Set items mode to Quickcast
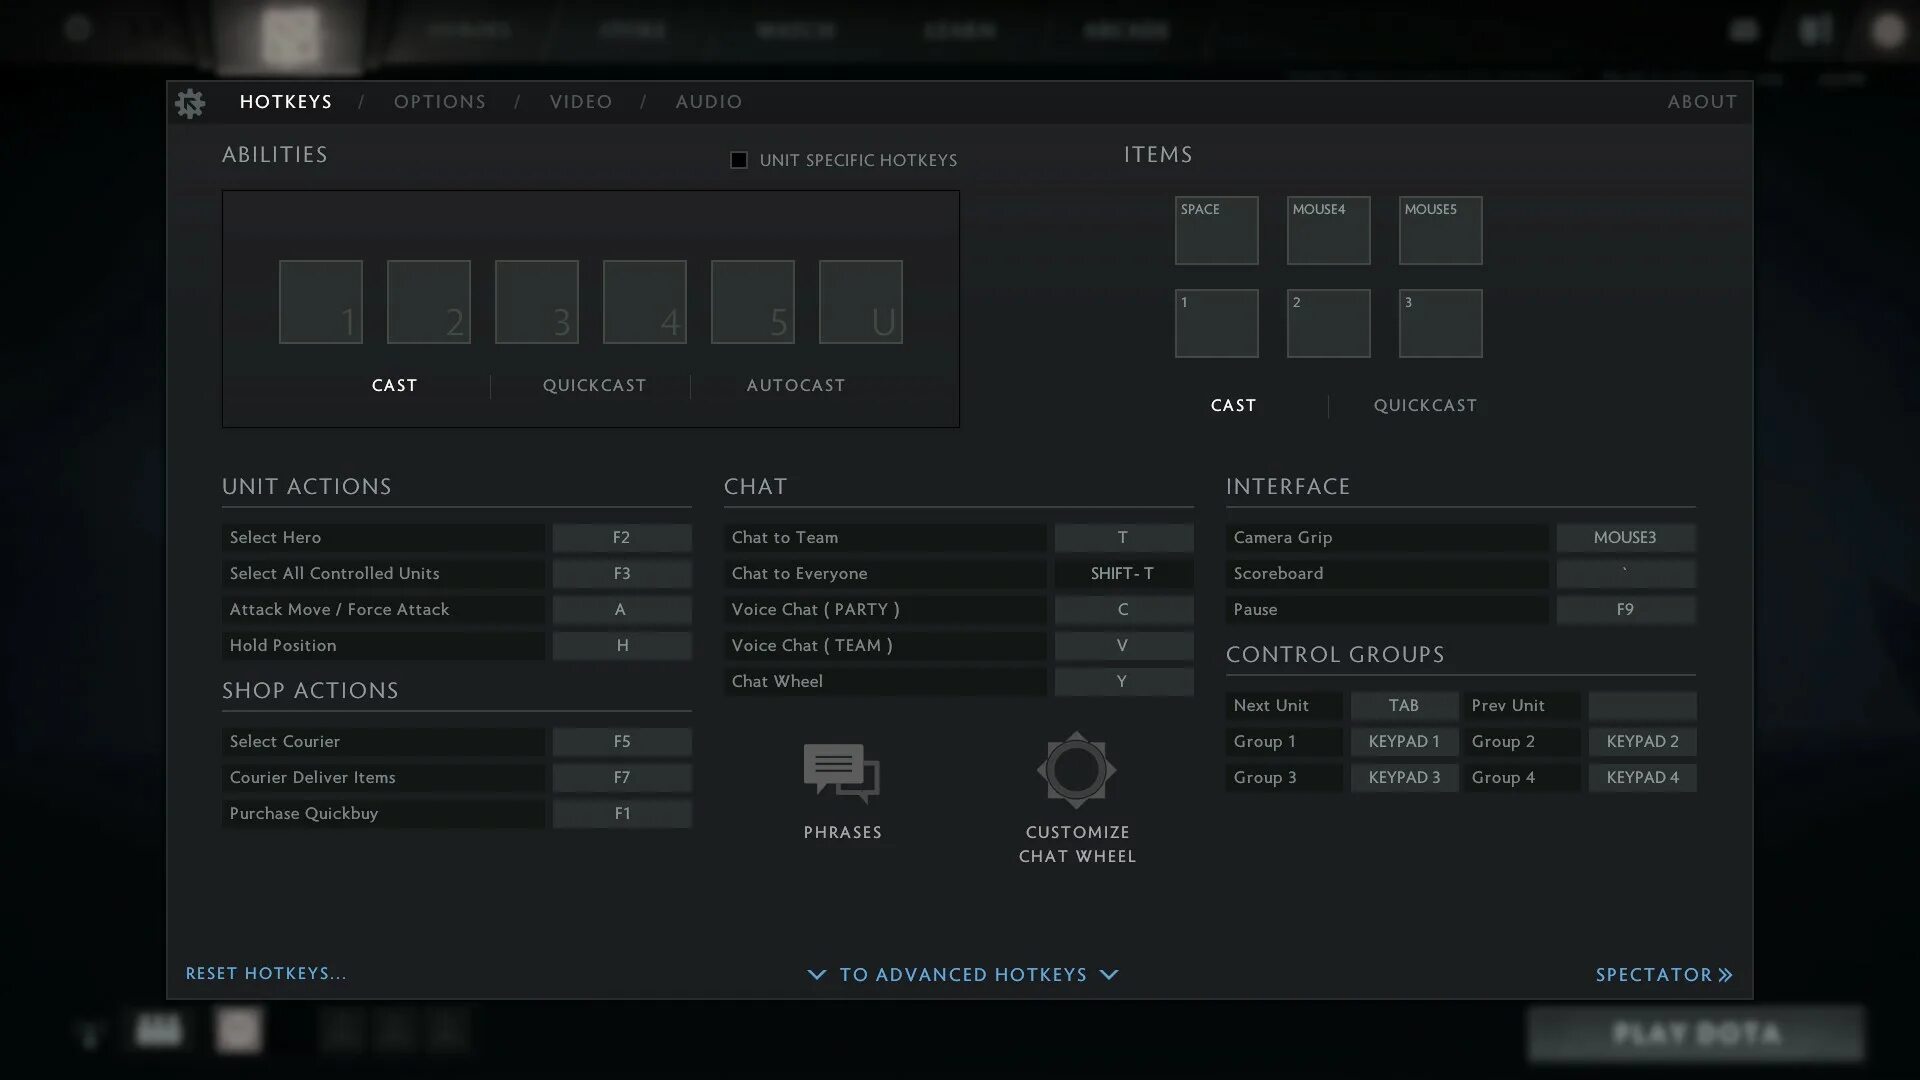Screen dimensions: 1920x1080 pos(1424,406)
